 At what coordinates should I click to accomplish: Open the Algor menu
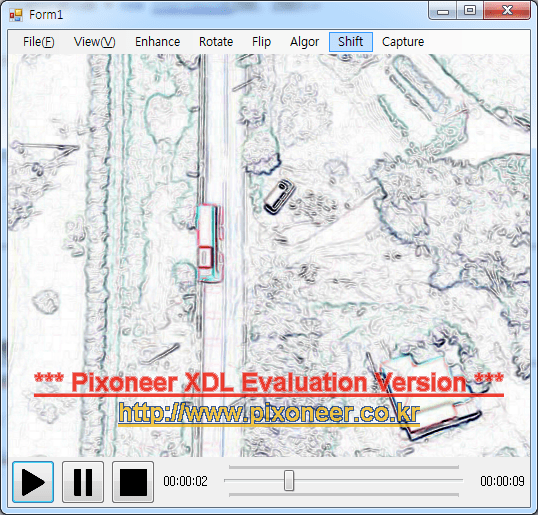coord(304,42)
